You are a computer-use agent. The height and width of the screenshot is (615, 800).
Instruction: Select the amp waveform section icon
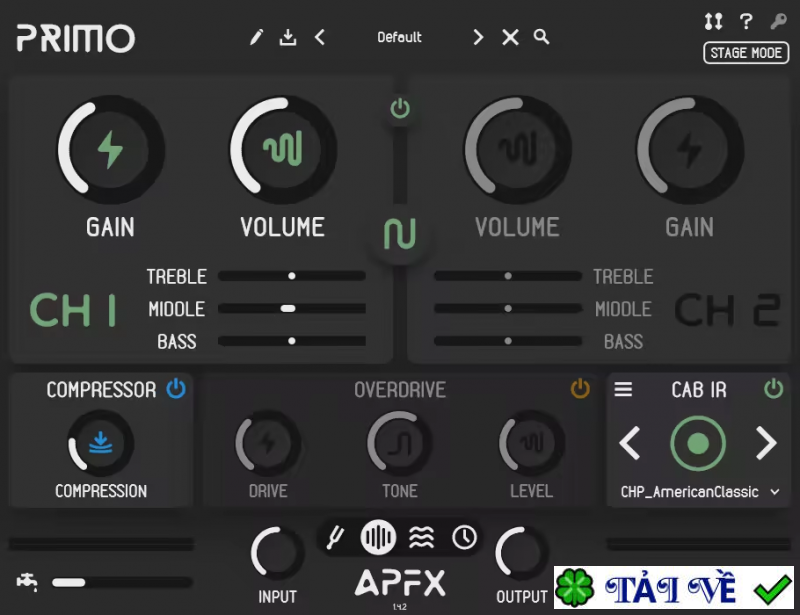point(378,537)
